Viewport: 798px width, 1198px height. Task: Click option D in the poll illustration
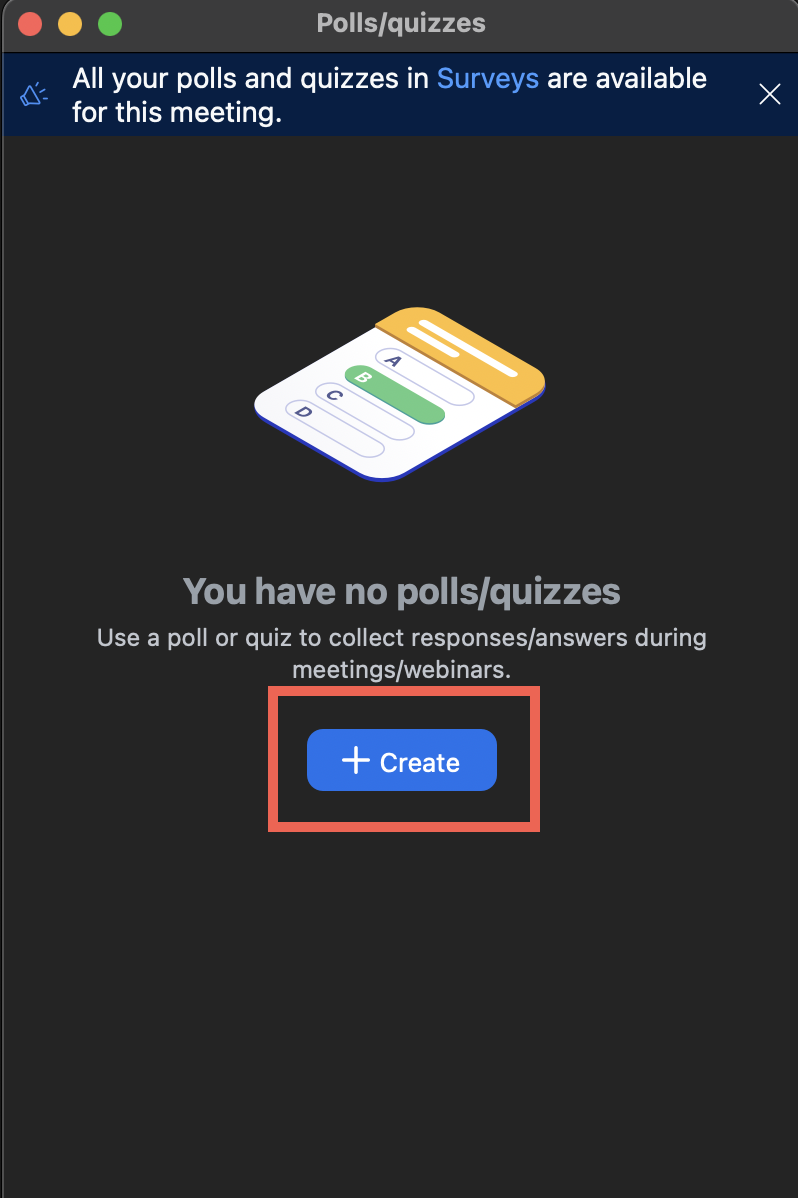click(x=305, y=411)
